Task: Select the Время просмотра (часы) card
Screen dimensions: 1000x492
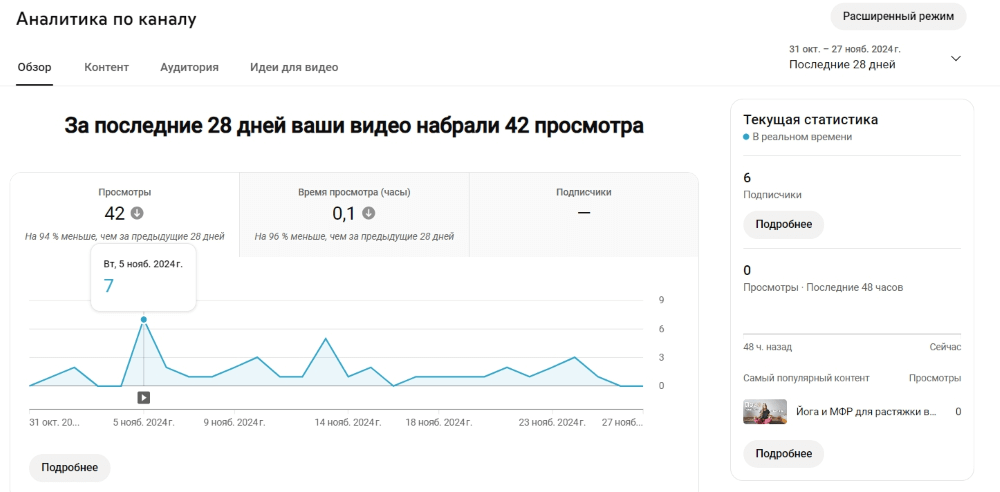Action: pos(355,215)
